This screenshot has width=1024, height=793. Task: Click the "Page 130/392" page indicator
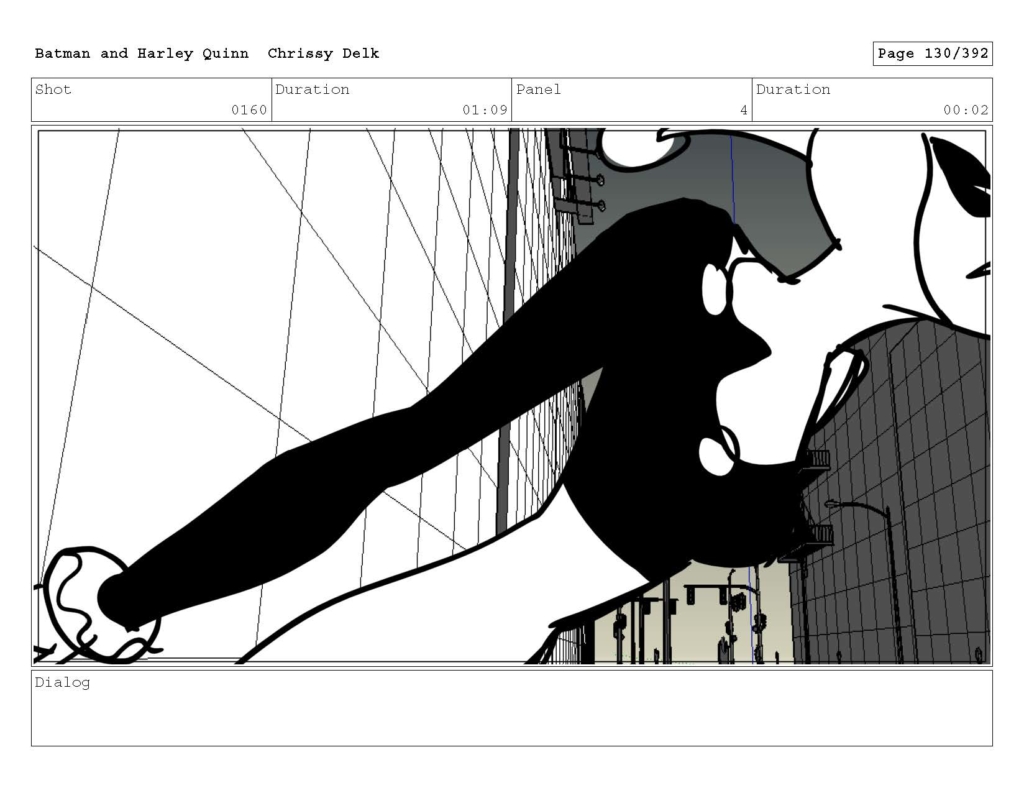pyautogui.click(x=933, y=54)
